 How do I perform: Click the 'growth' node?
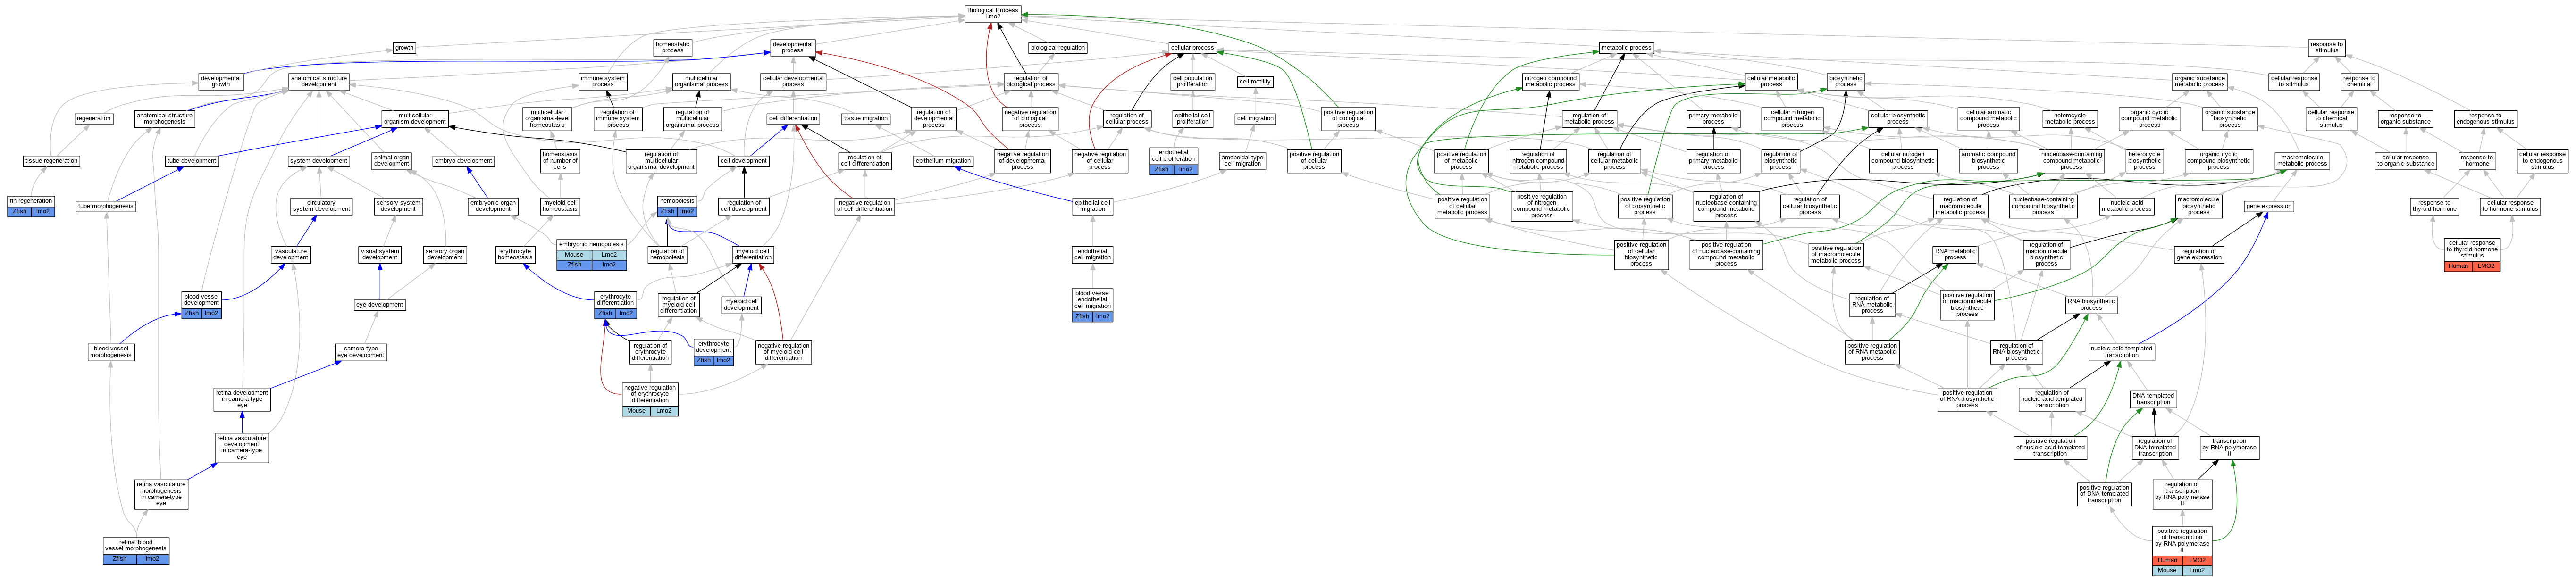404,48
